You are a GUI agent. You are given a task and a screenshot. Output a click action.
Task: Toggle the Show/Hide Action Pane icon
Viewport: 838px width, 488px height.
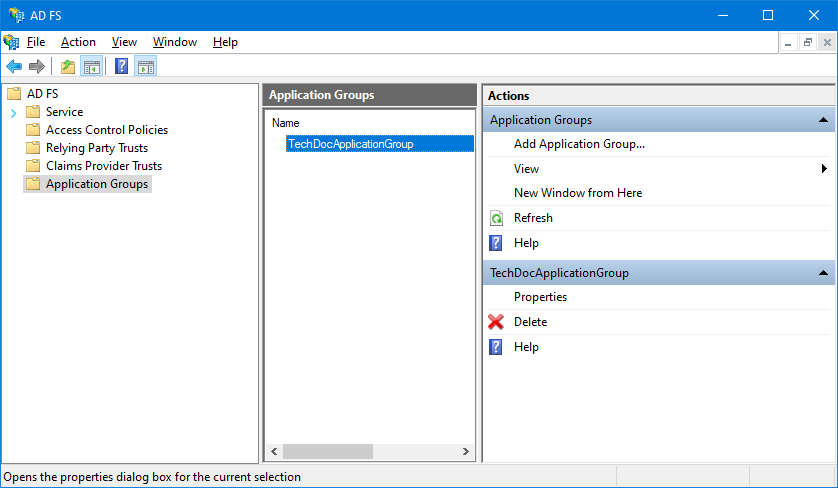pos(145,67)
